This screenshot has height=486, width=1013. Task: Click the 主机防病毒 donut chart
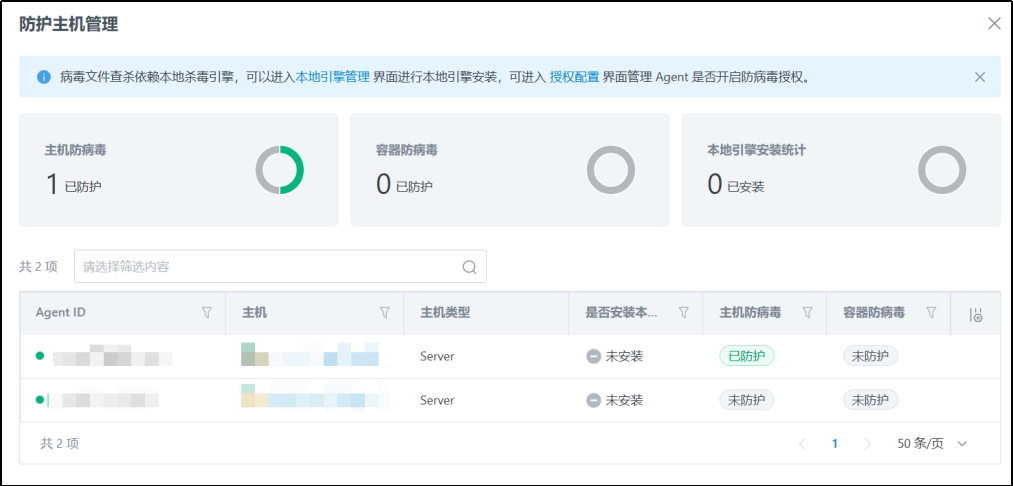(279, 170)
